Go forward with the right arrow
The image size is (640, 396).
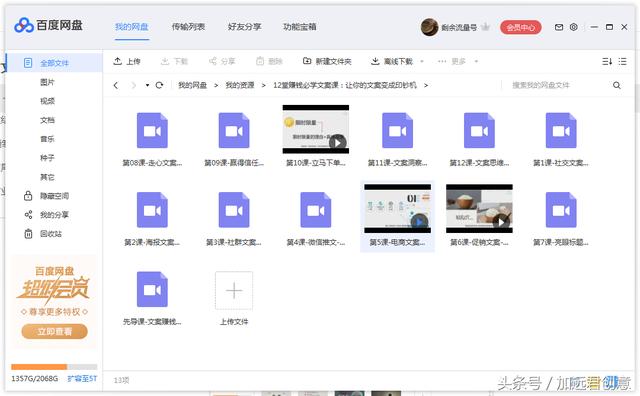click(x=133, y=85)
